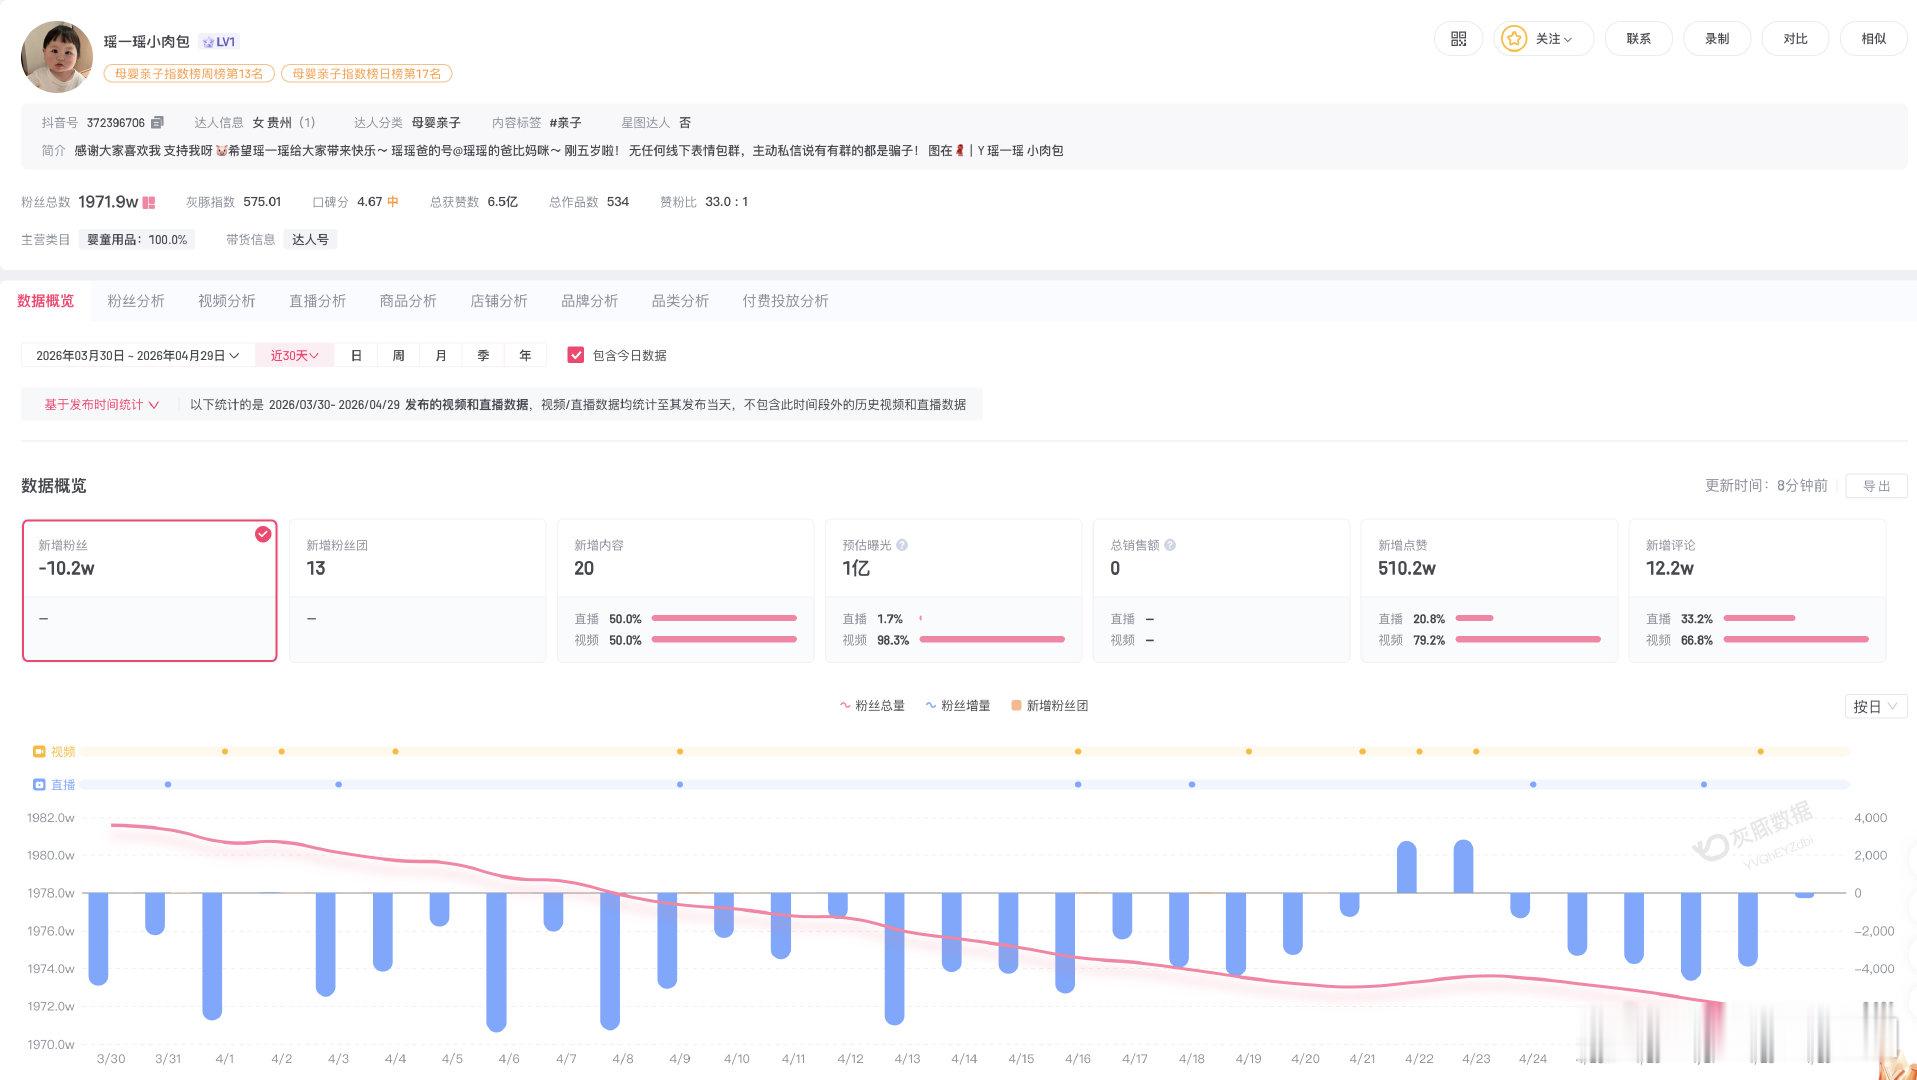Screen dimensions: 1917x1080
Task: Click the LV1 level badge
Action: coord(218,42)
